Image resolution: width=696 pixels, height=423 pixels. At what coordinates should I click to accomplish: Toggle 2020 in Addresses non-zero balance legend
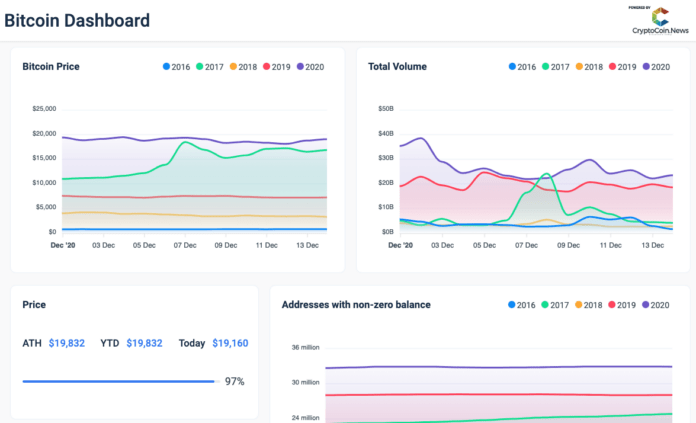(x=656, y=305)
